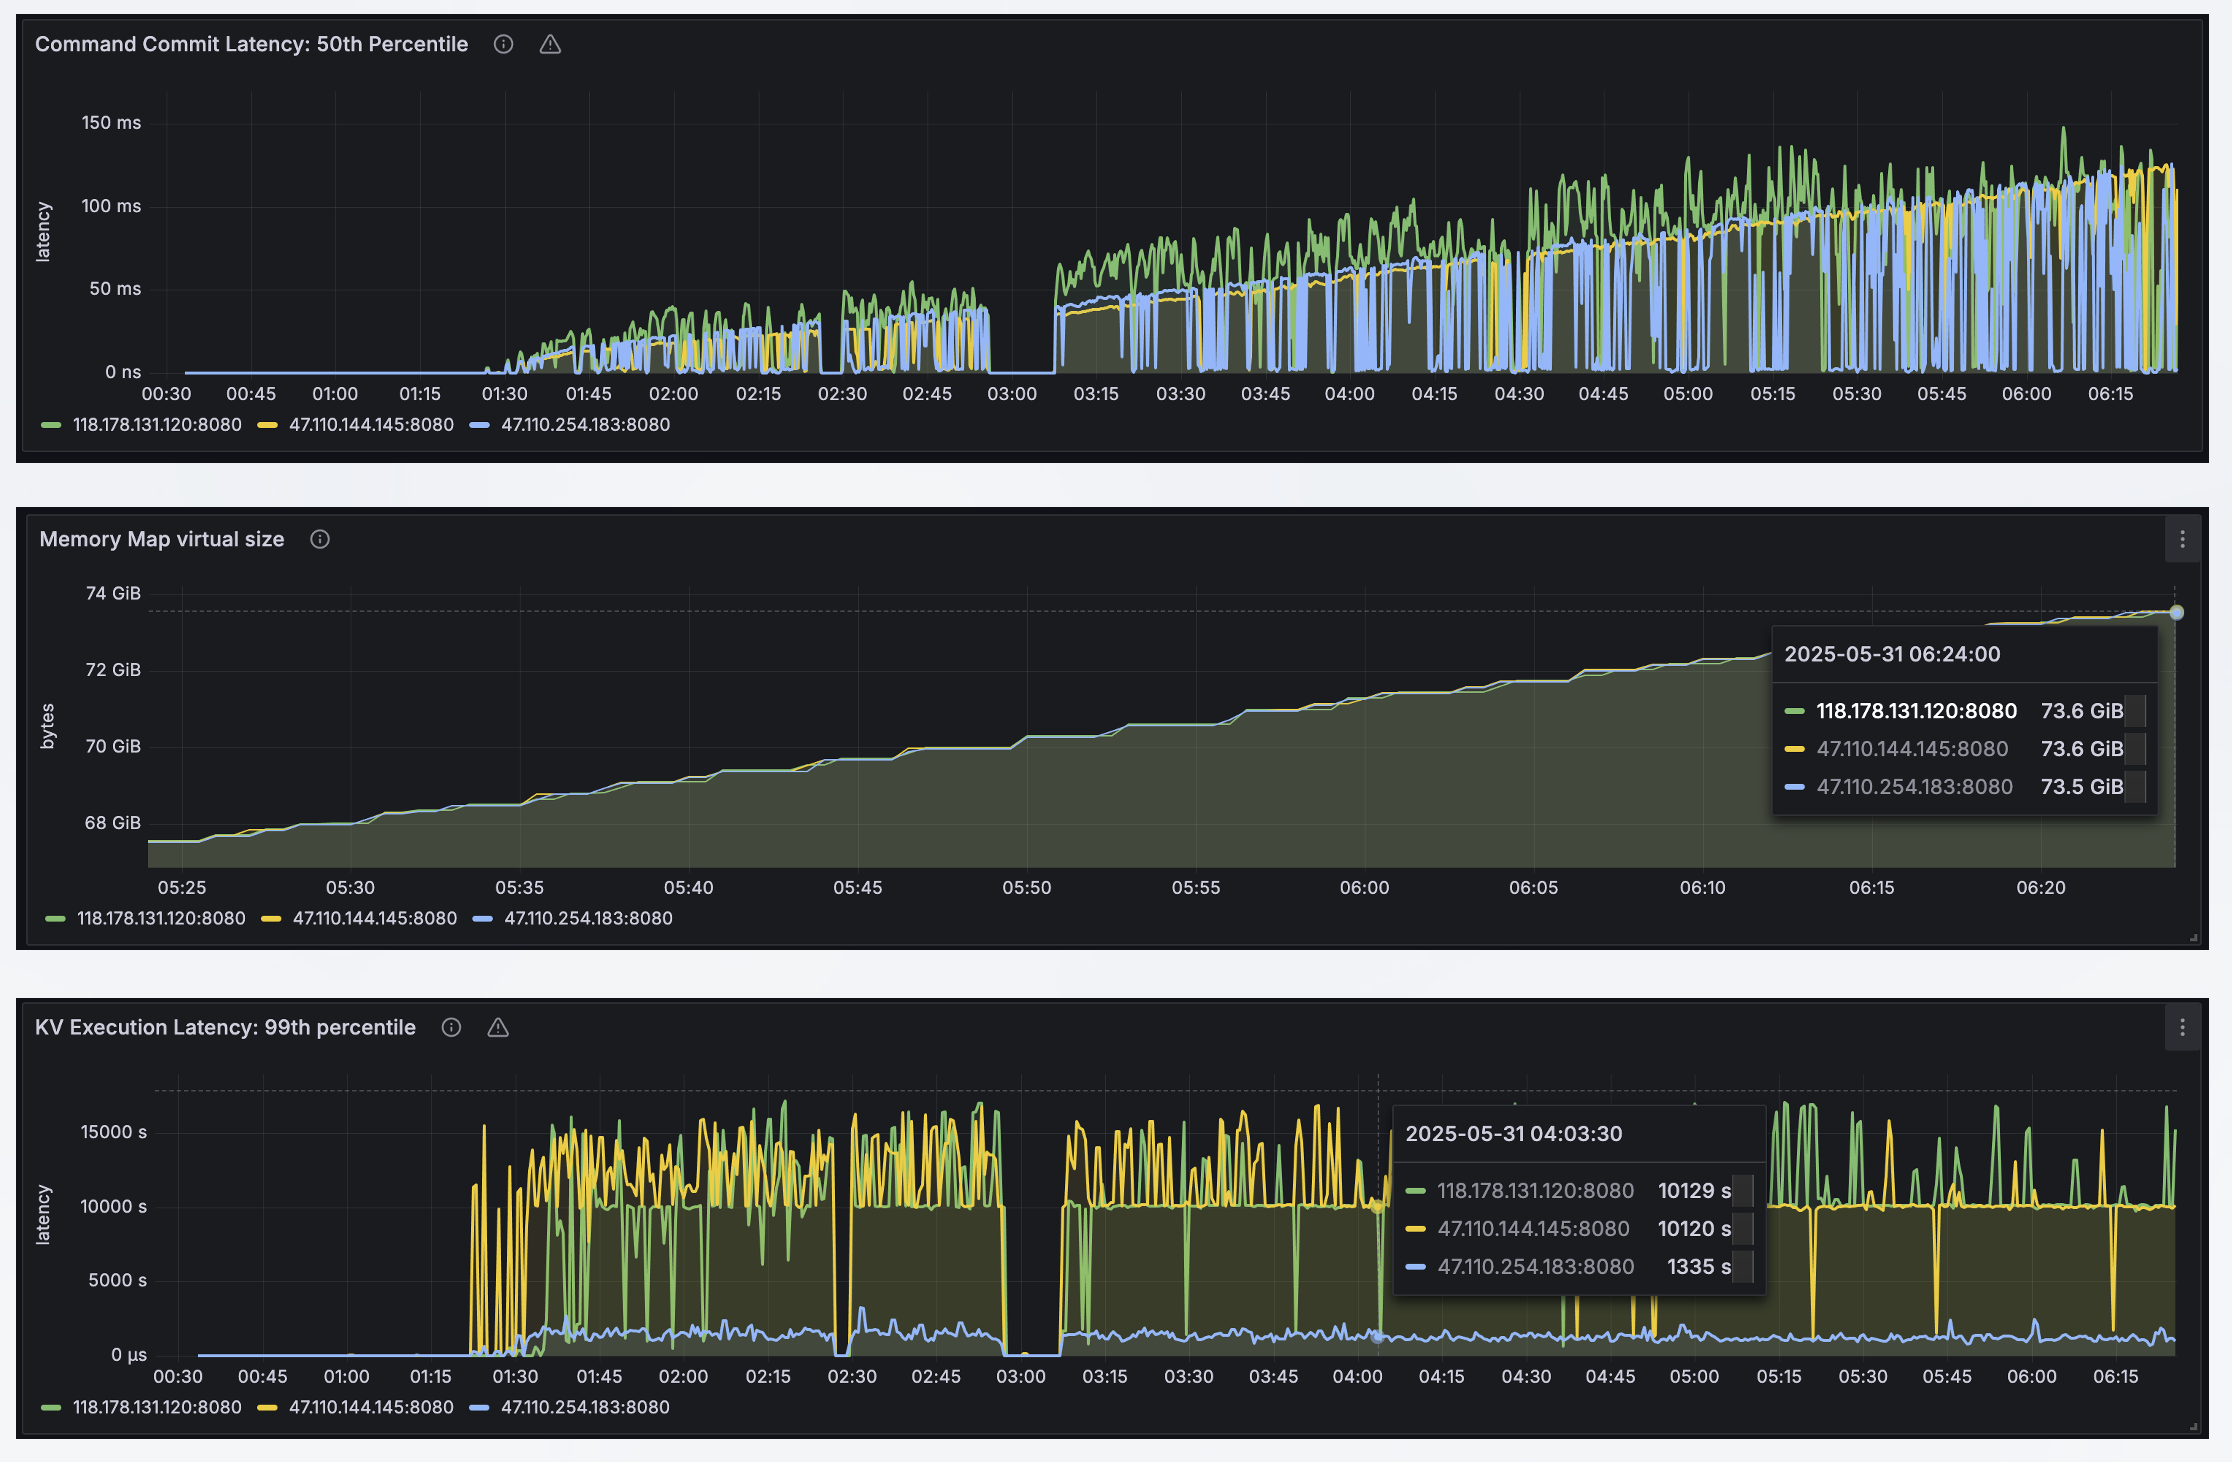Screen dimensions: 2232x1462
Task: Click hovered data point at Memory Map graph end
Action: pos(2176,612)
